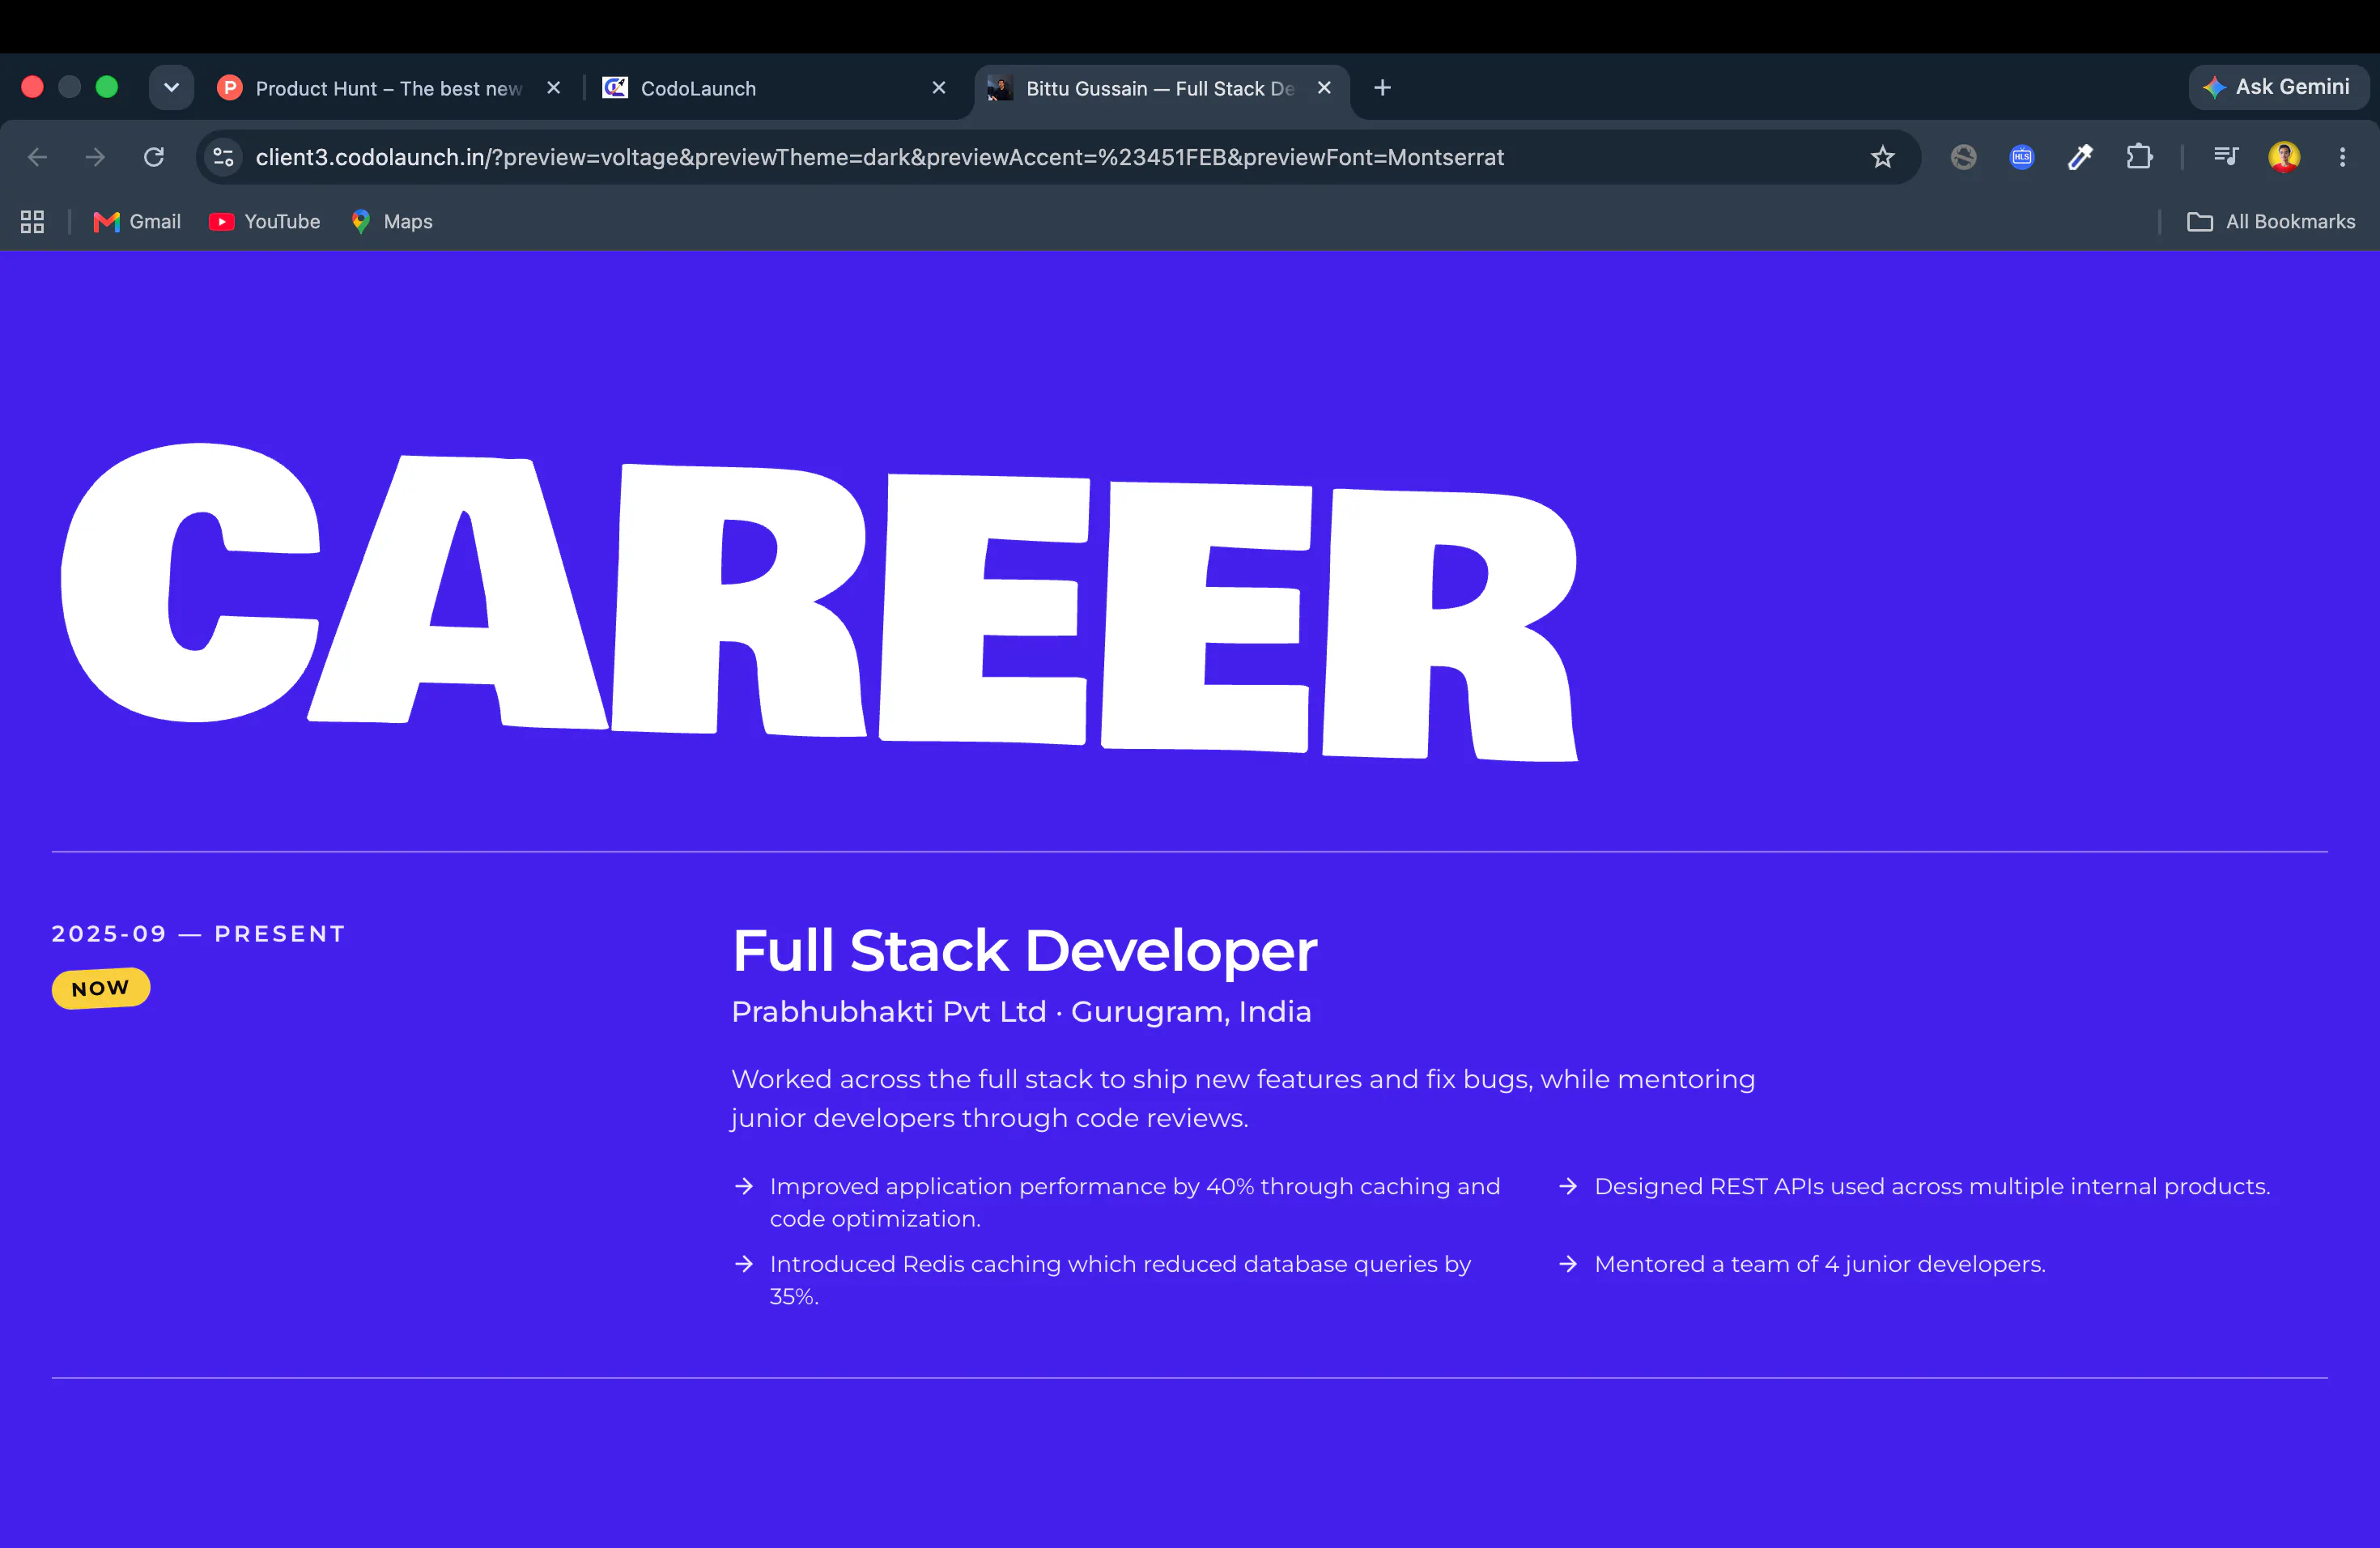The height and width of the screenshot is (1548, 2380).
Task: Open the globe extension icon in toolbar
Action: [1963, 157]
